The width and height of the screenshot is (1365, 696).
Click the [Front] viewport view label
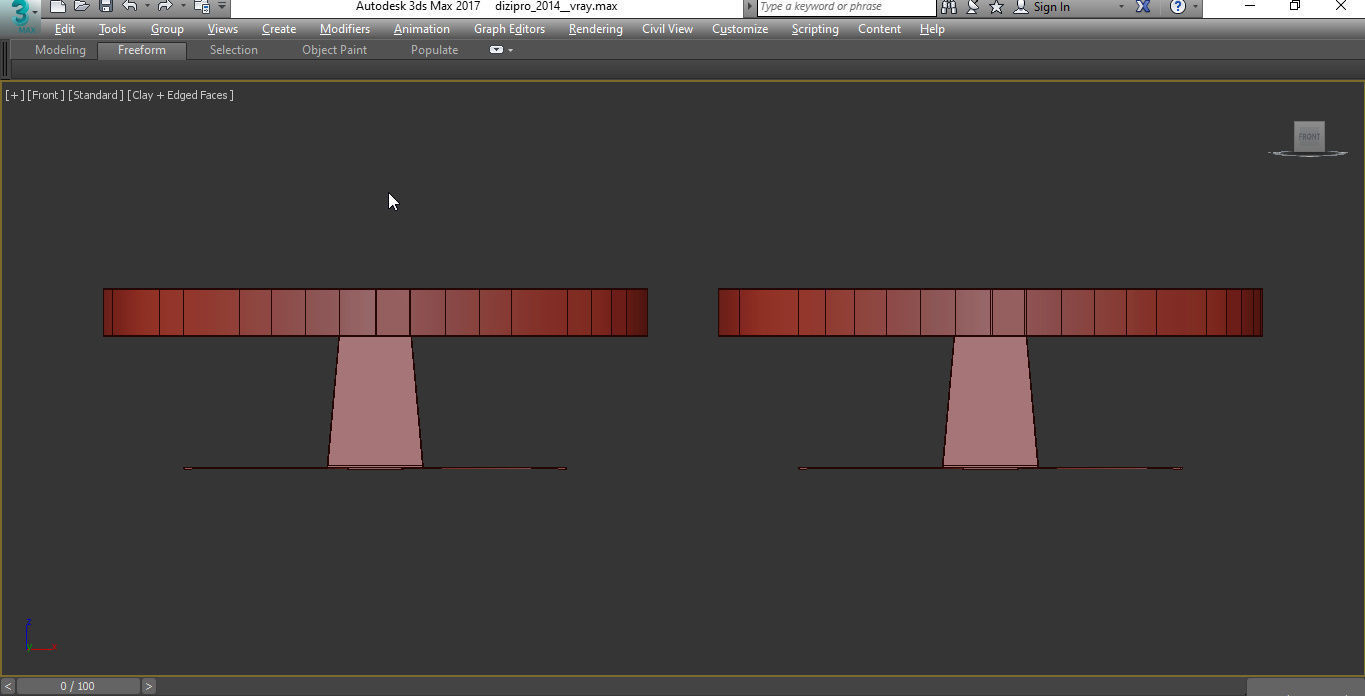pyautogui.click(x=46, y=95)
